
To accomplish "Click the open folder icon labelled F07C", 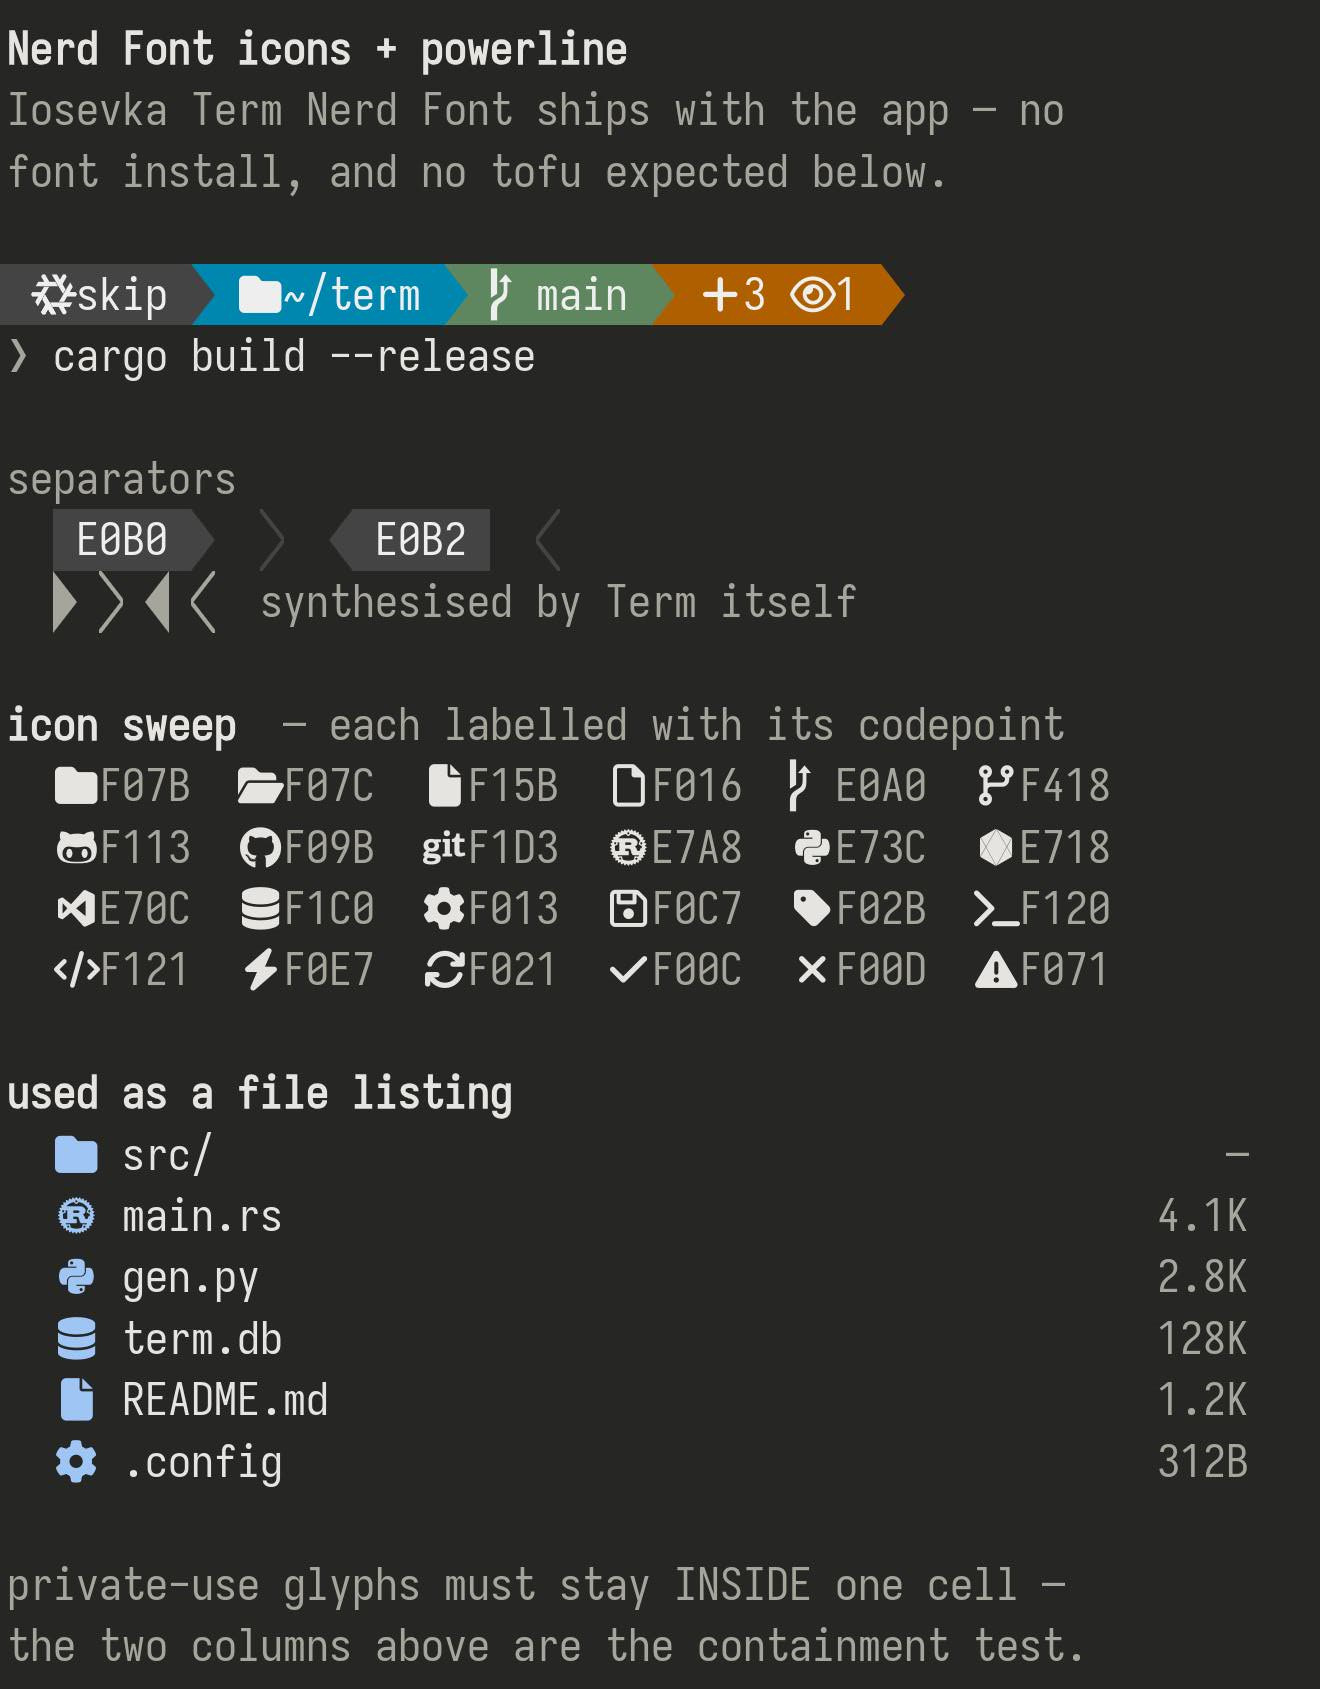I will point(260,786).
